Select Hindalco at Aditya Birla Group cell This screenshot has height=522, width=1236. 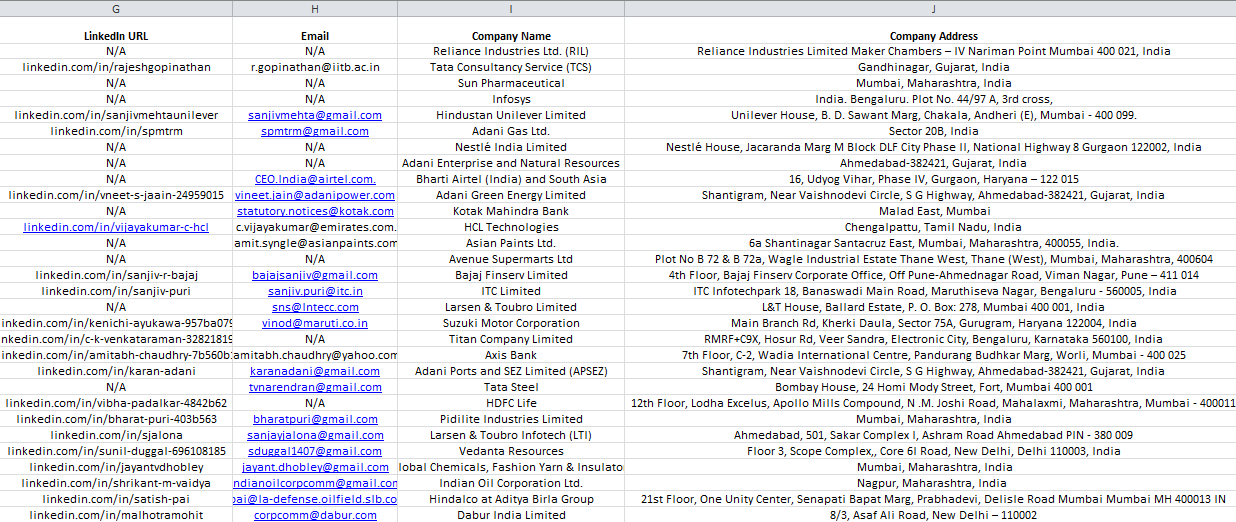[x=511, y=499]
